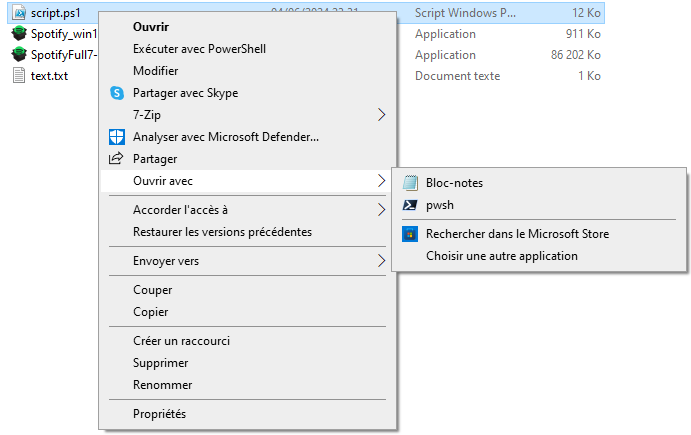Click the Skype icon in context menu

click(116, 93)
